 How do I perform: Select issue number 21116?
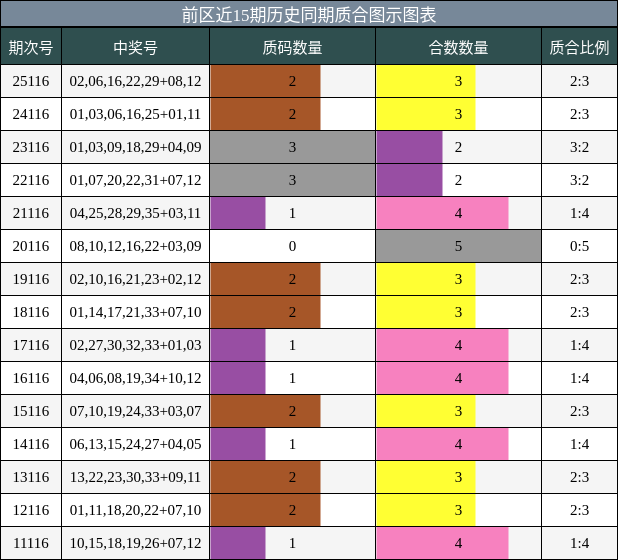click(x=31, y=213)
